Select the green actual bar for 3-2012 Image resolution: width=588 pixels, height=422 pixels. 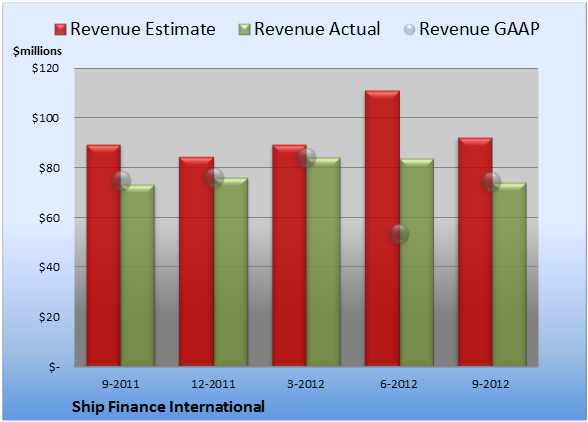click(x=323, y=262)
